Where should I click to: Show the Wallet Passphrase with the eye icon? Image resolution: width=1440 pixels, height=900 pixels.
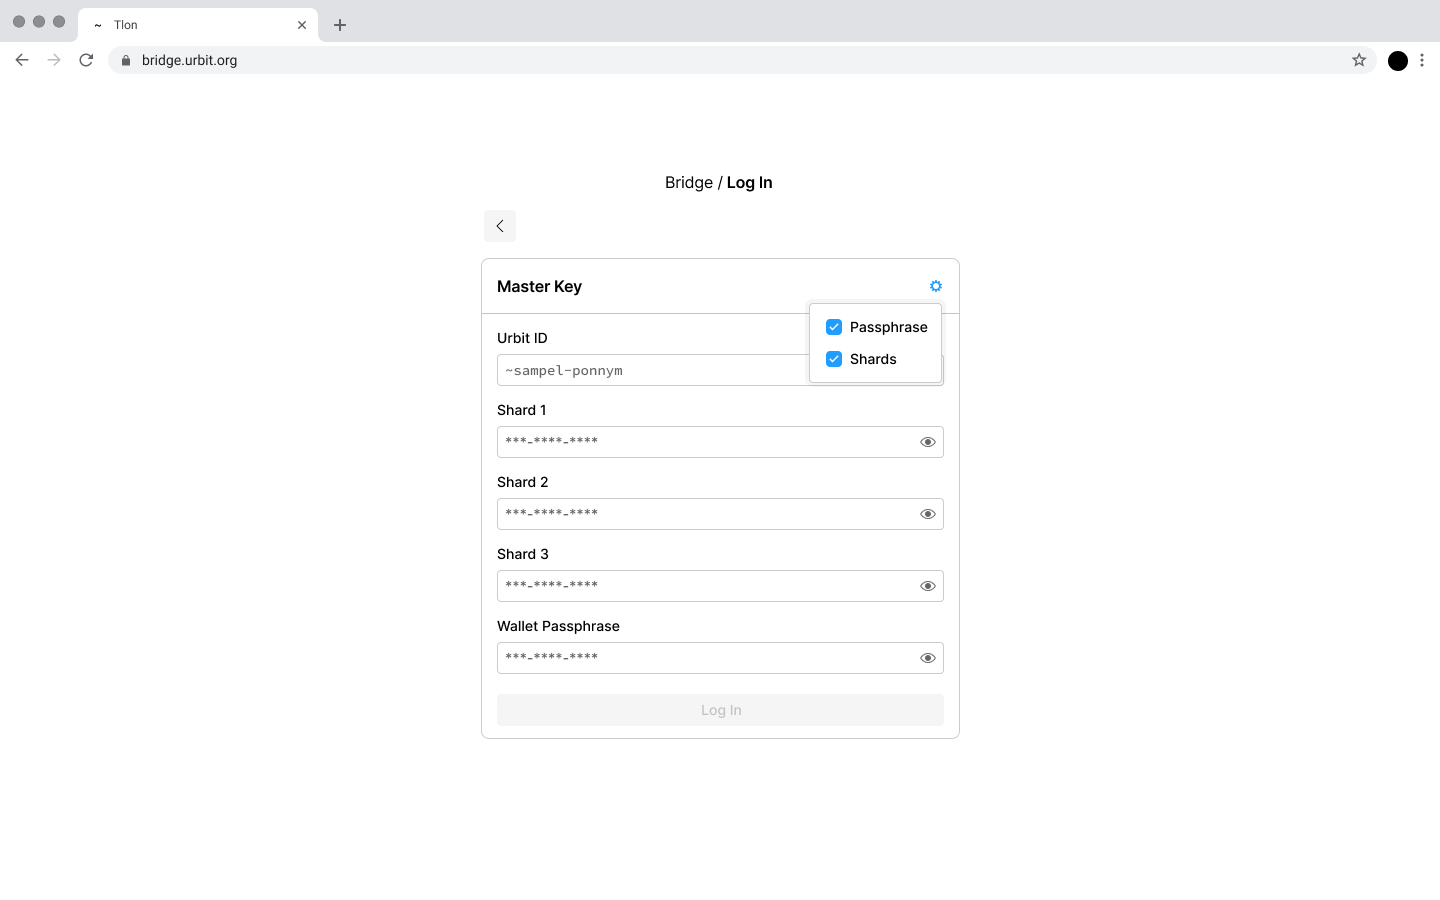point(927,657)
